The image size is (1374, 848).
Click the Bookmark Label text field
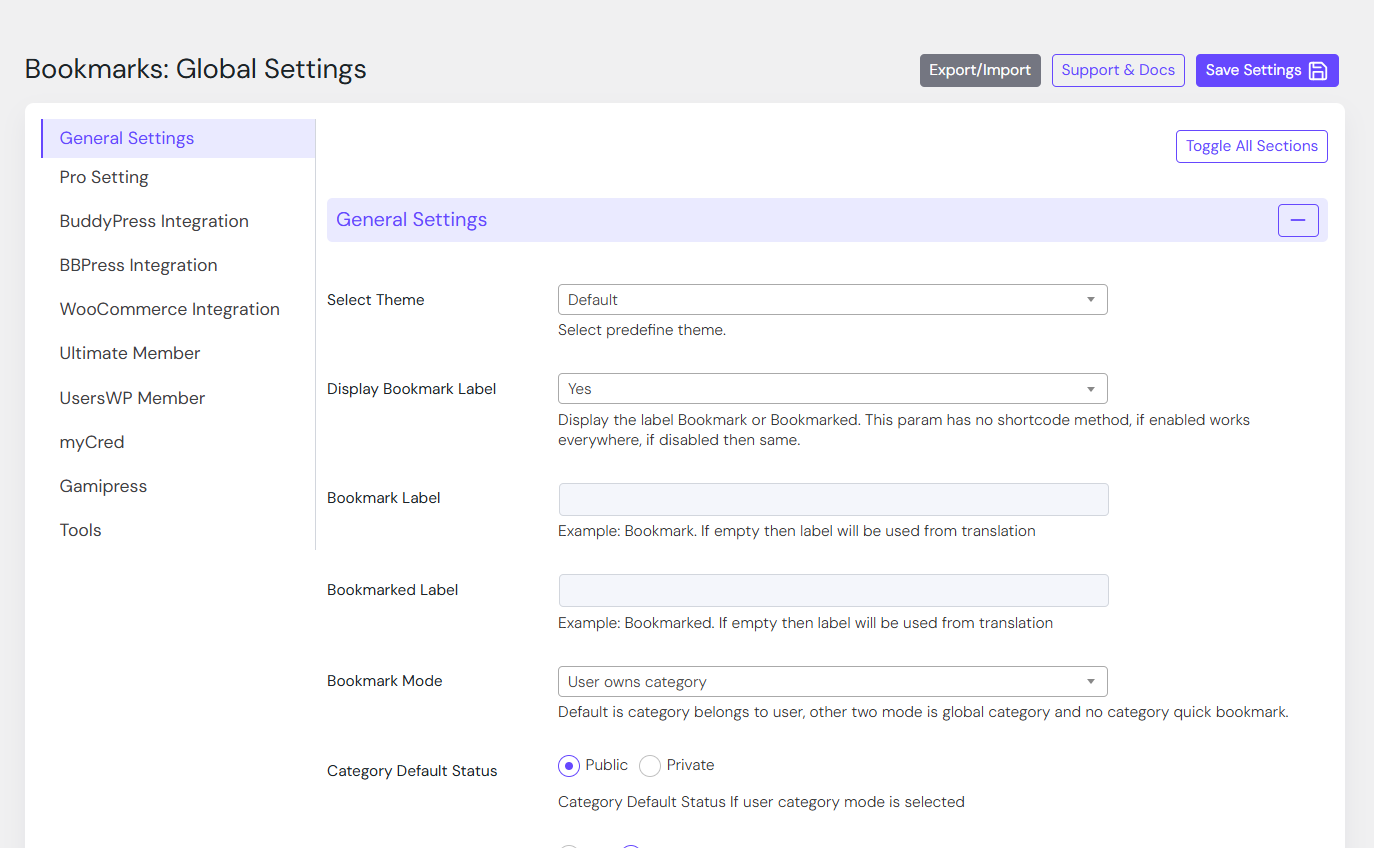click(x=833, y=499)
